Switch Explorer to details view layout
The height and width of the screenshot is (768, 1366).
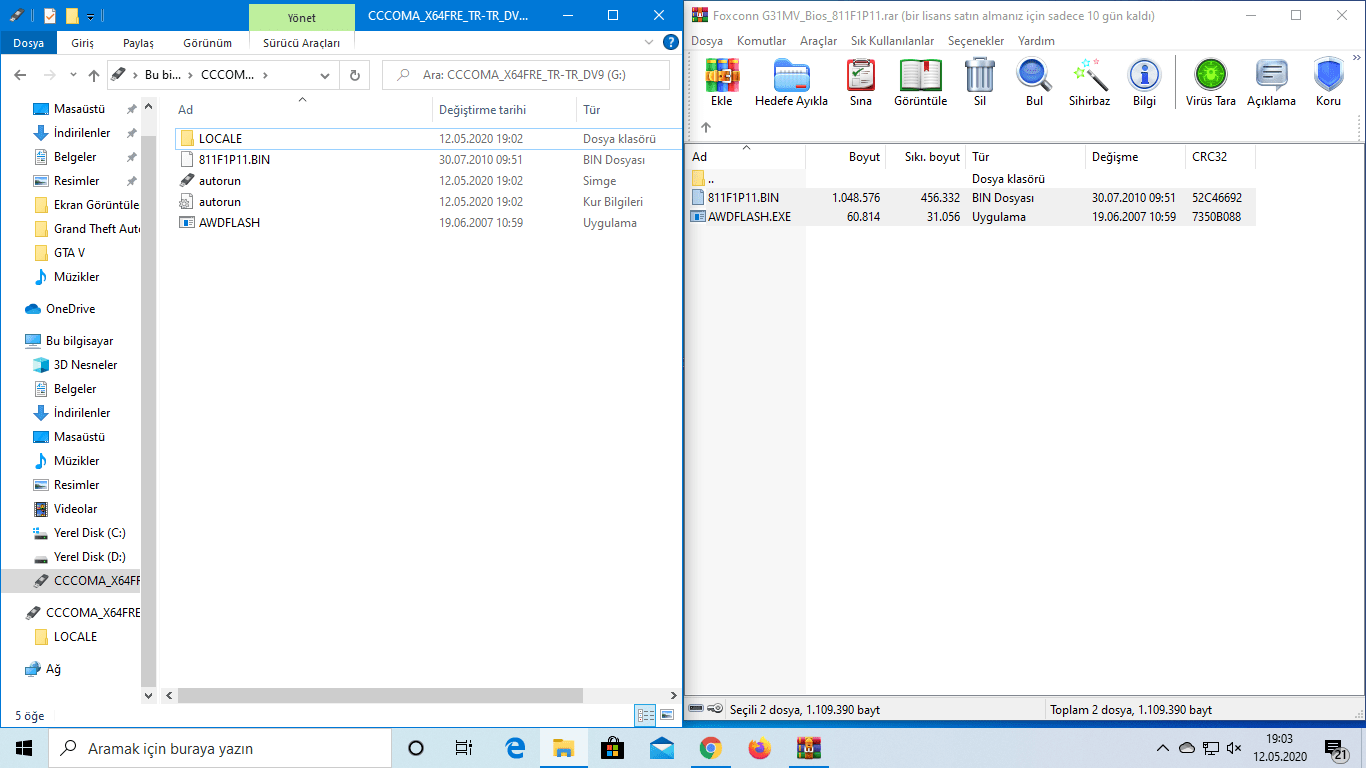[645, 715]
